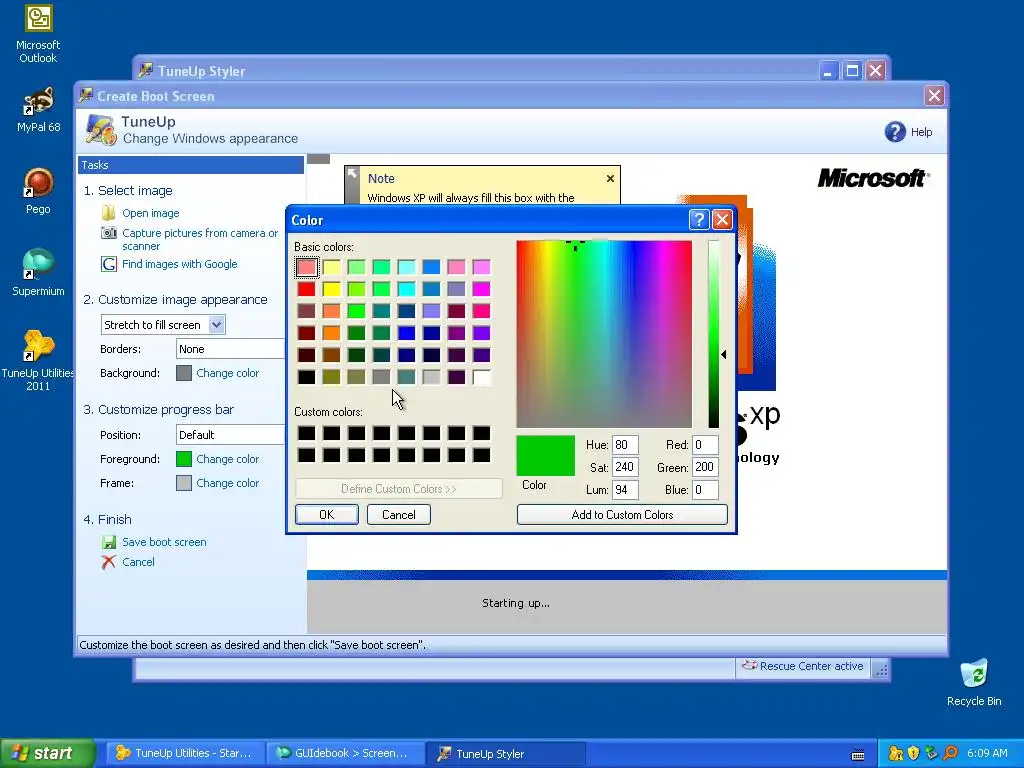Close the yellow Note popup
The image size is (1024, 768).
tap(610, 178)
